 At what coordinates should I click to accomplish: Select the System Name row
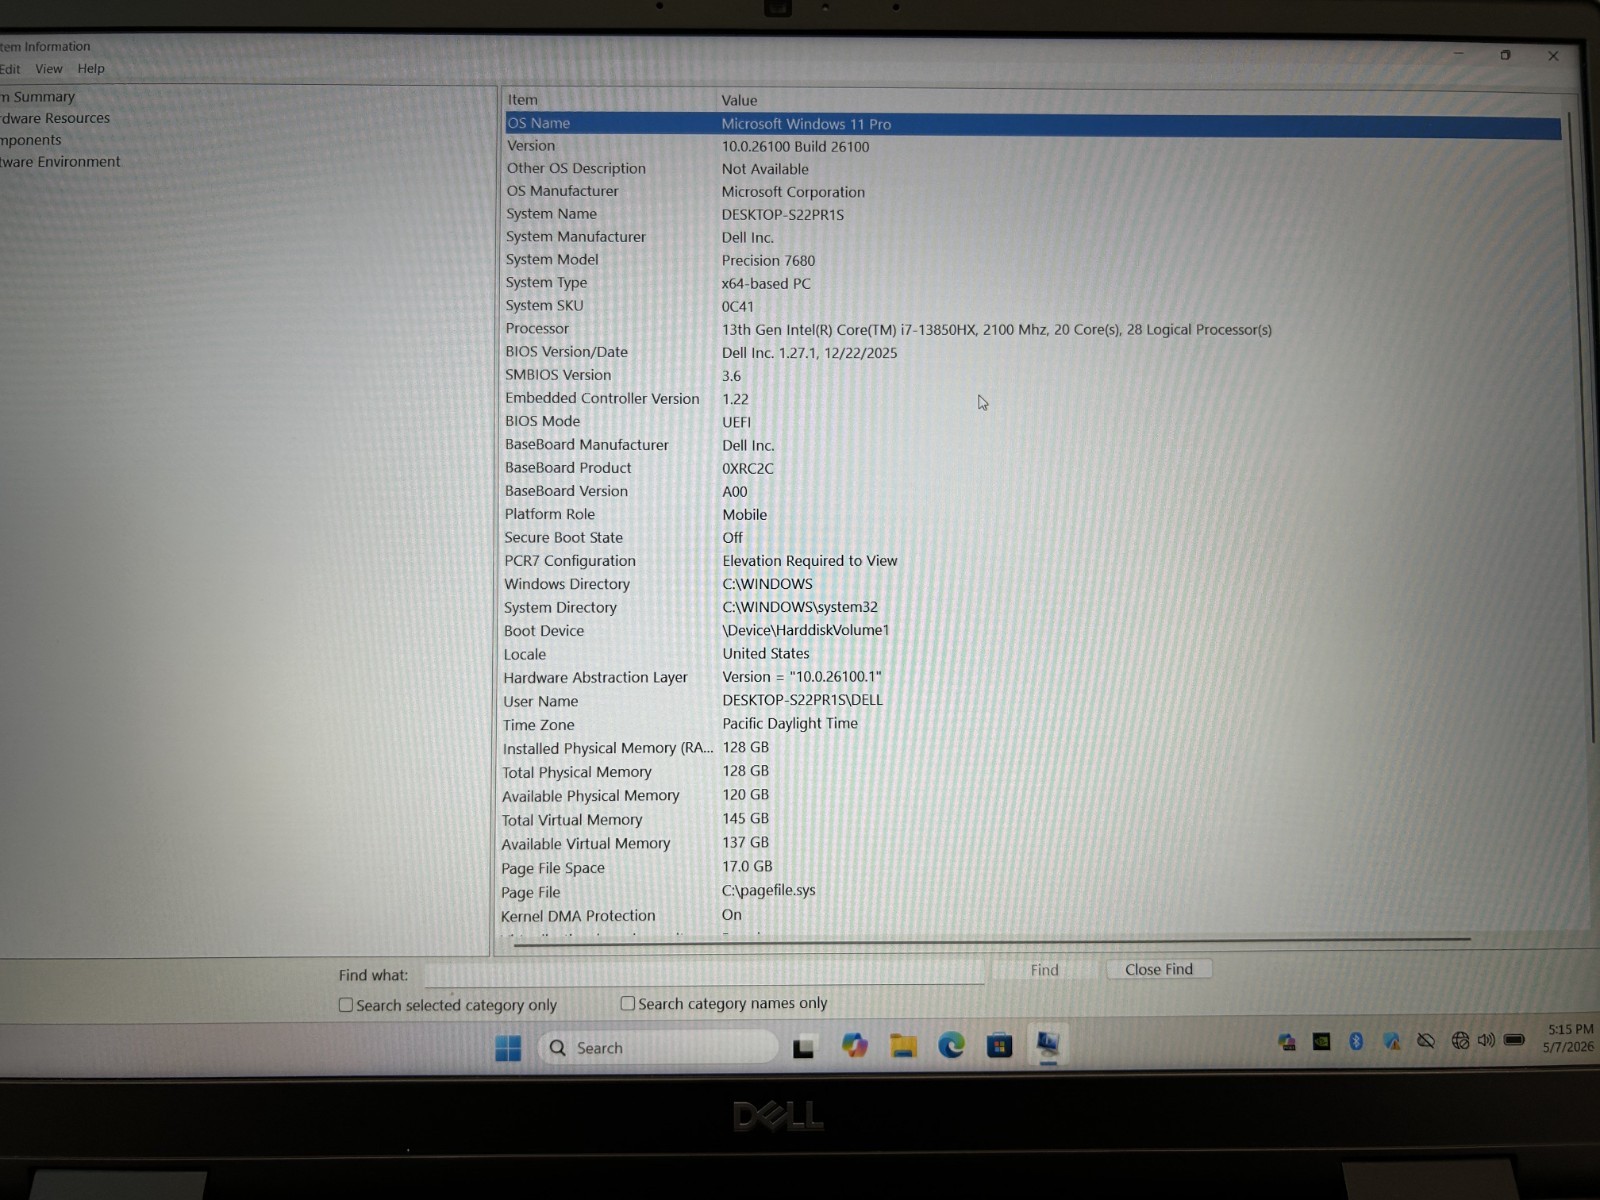point(1033,214)
